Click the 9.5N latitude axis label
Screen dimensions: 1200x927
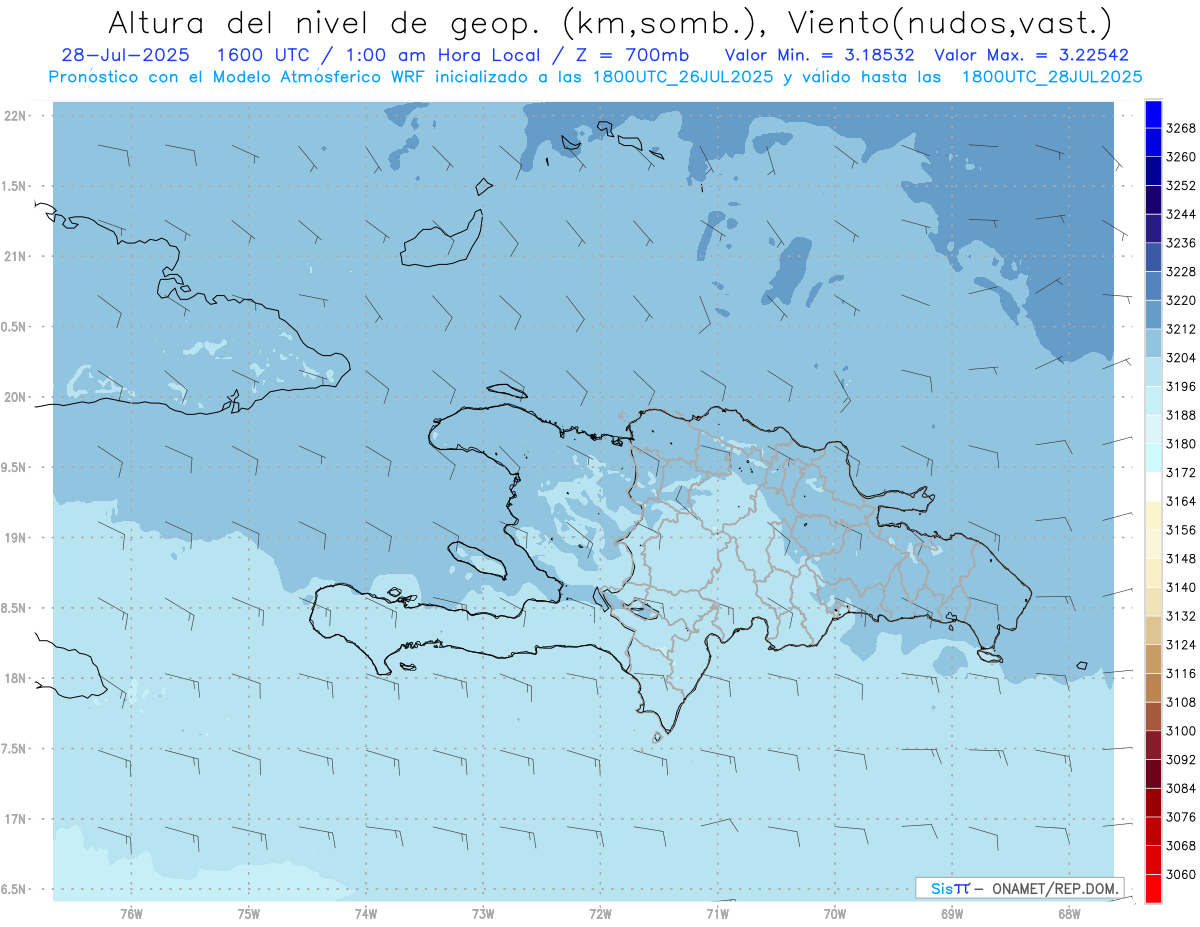(x=14, y=467)
